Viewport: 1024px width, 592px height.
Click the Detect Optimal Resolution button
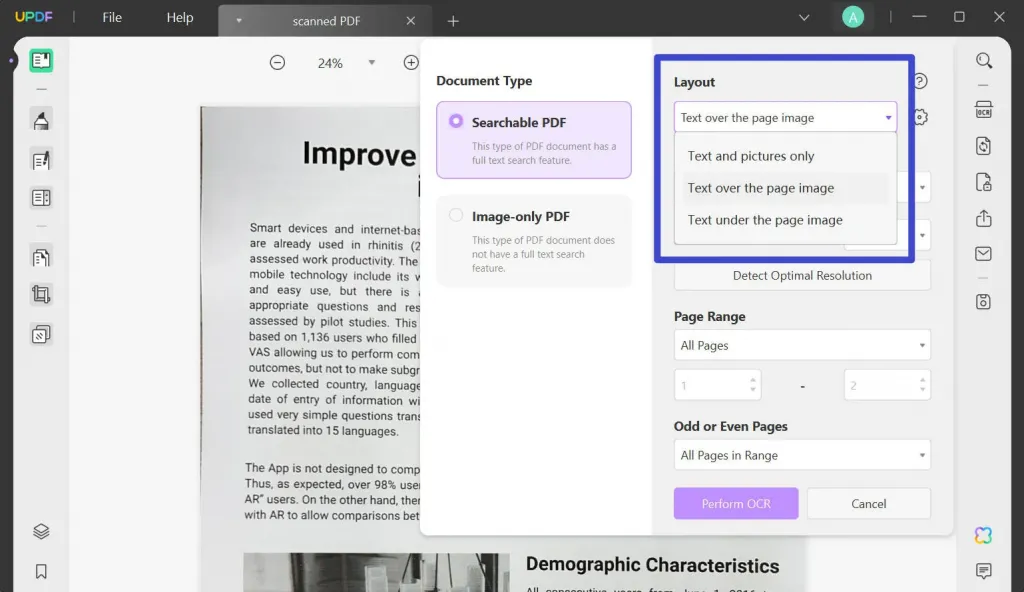coord(802,274)
